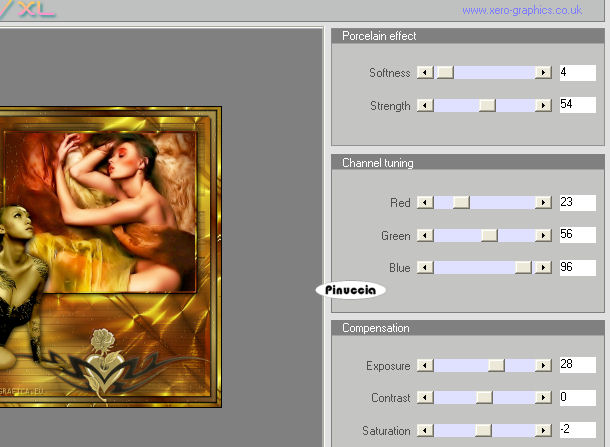Decrease Exposure with its left arrow
610x447 pixels.
pos(425,365)
